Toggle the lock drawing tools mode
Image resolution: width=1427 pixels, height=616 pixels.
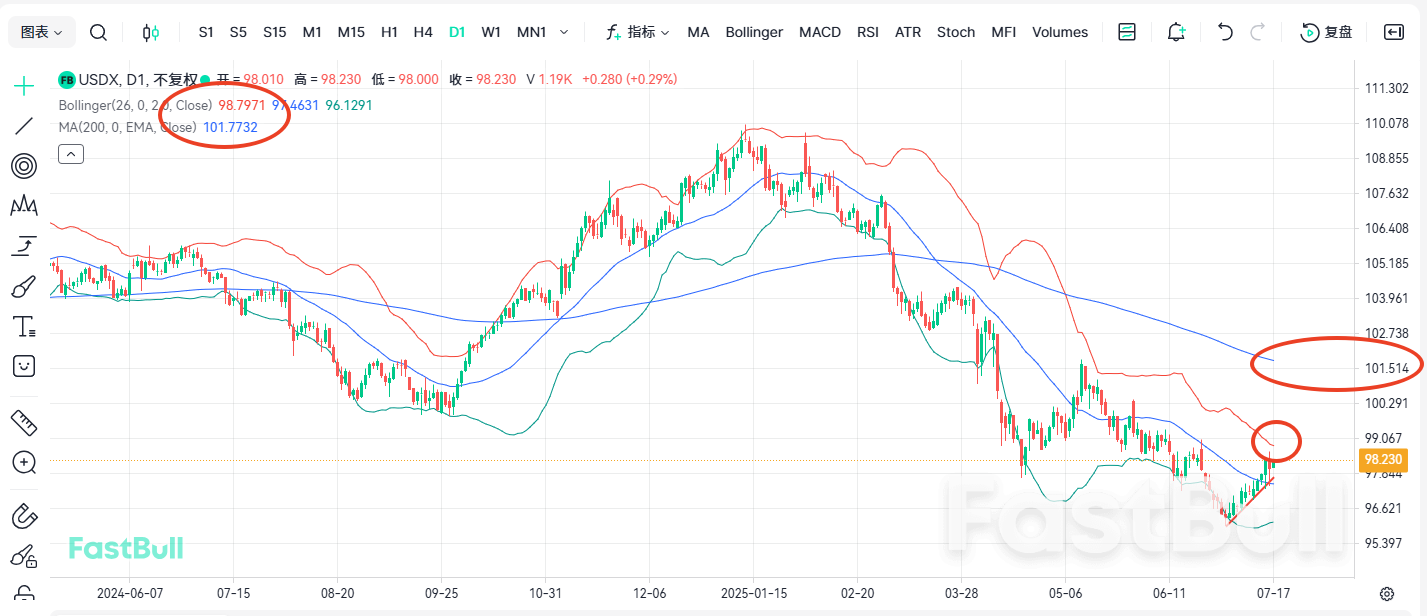tap(24, 556)
